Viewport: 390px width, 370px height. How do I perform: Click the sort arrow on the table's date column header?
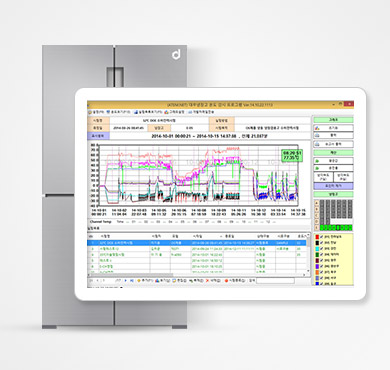coord(222,236)
